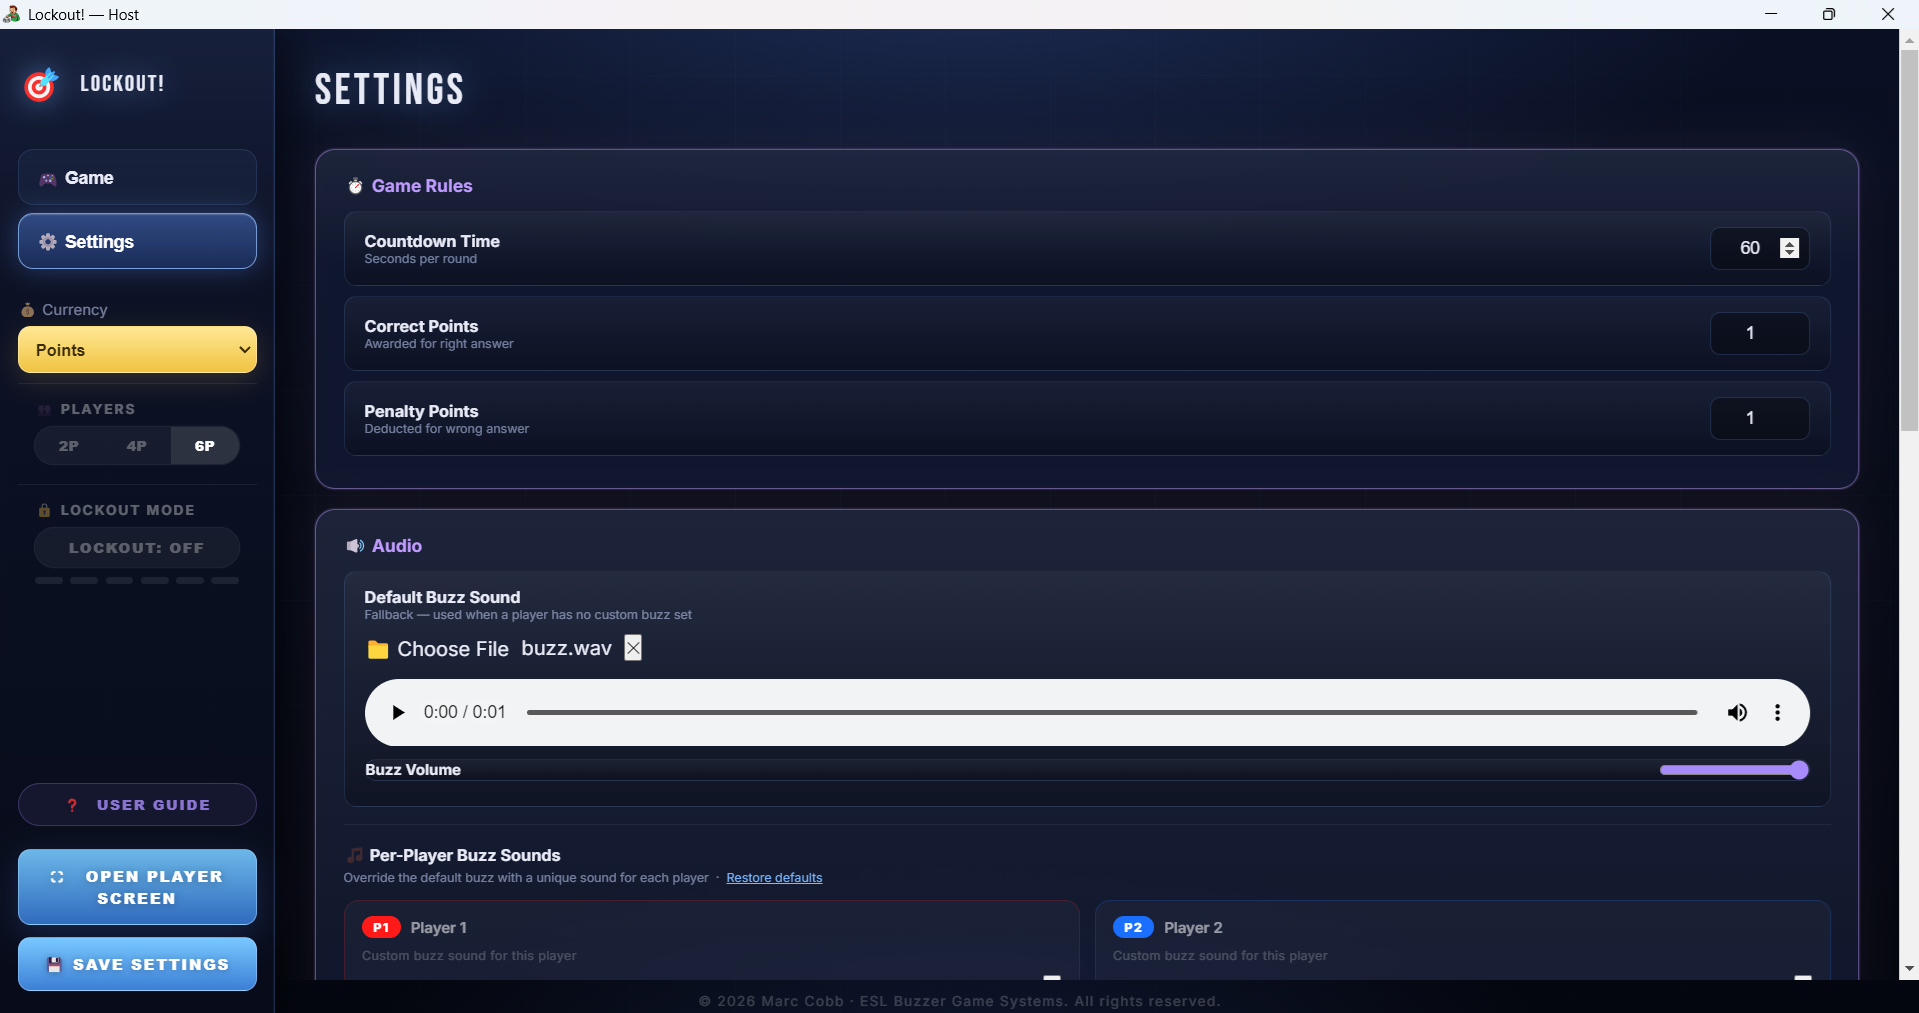Screen dimensions: 1919x1013
Task: Click the Audio section heading
Action: pyautogui.click(x=397, y=546)
